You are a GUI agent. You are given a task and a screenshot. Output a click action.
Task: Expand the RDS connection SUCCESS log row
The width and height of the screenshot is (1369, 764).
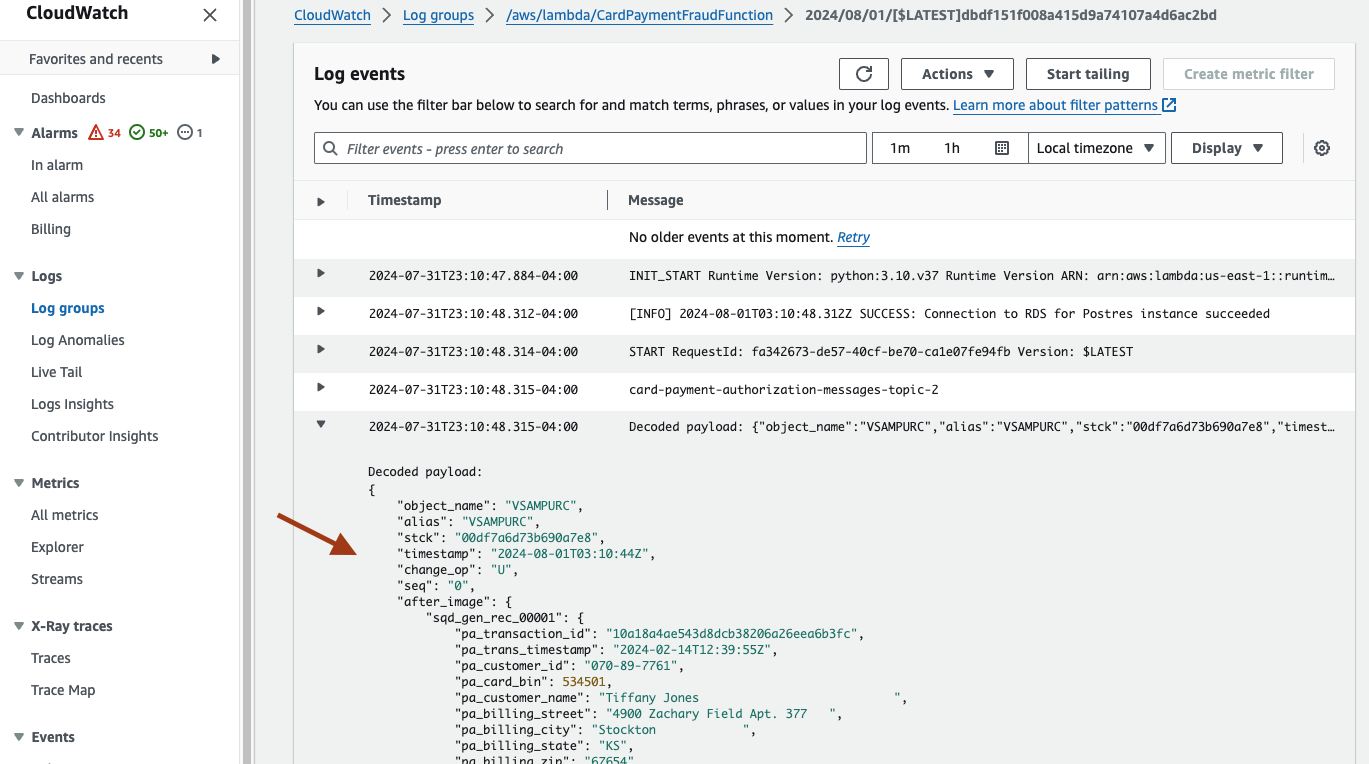[x=321, y=311]
